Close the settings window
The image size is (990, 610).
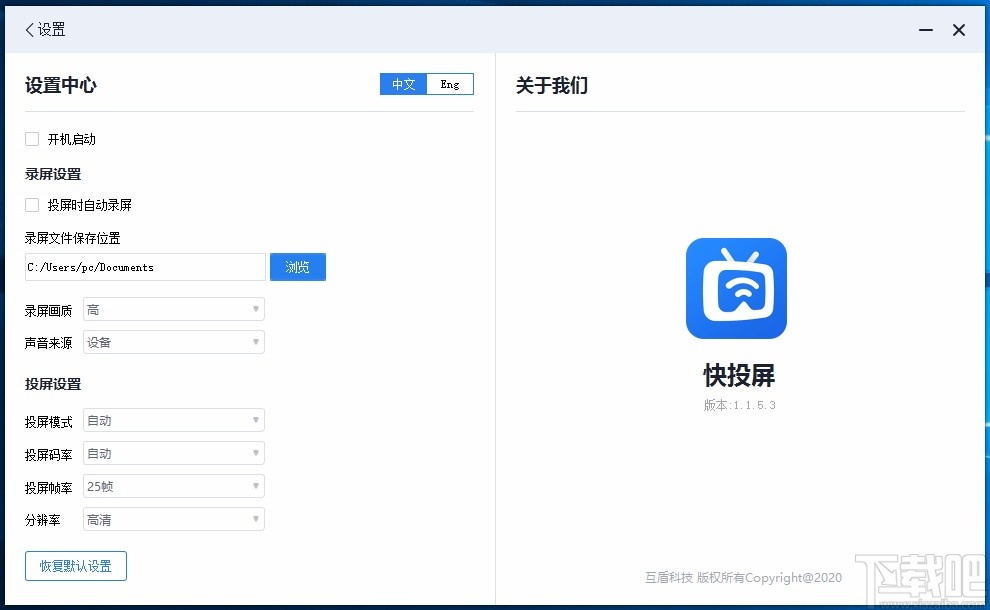pyautogui.click(x=958, y=30)
